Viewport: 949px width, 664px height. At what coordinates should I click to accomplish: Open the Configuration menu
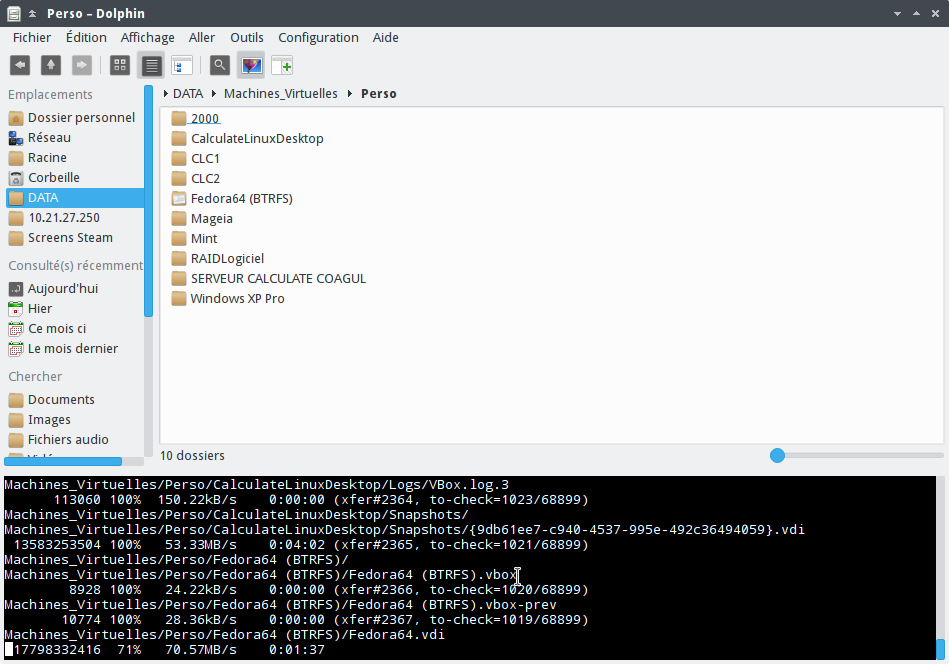[318, 38]
